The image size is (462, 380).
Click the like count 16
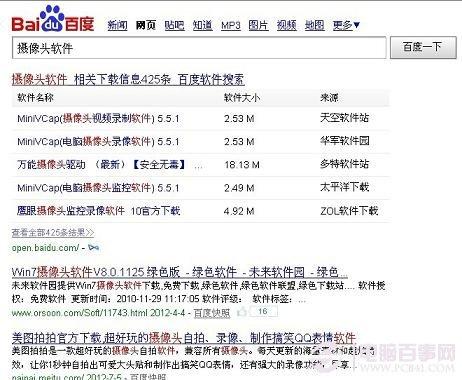coord(263,312)
